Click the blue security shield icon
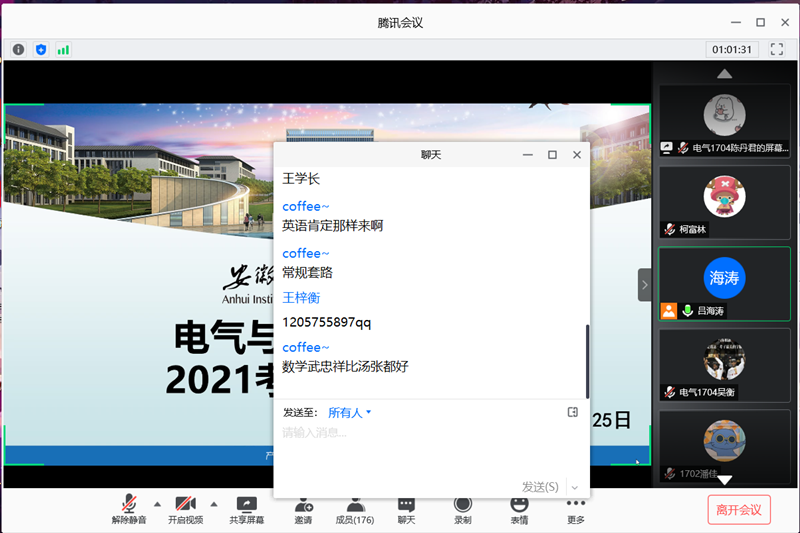800x533 pixels. 41,49
